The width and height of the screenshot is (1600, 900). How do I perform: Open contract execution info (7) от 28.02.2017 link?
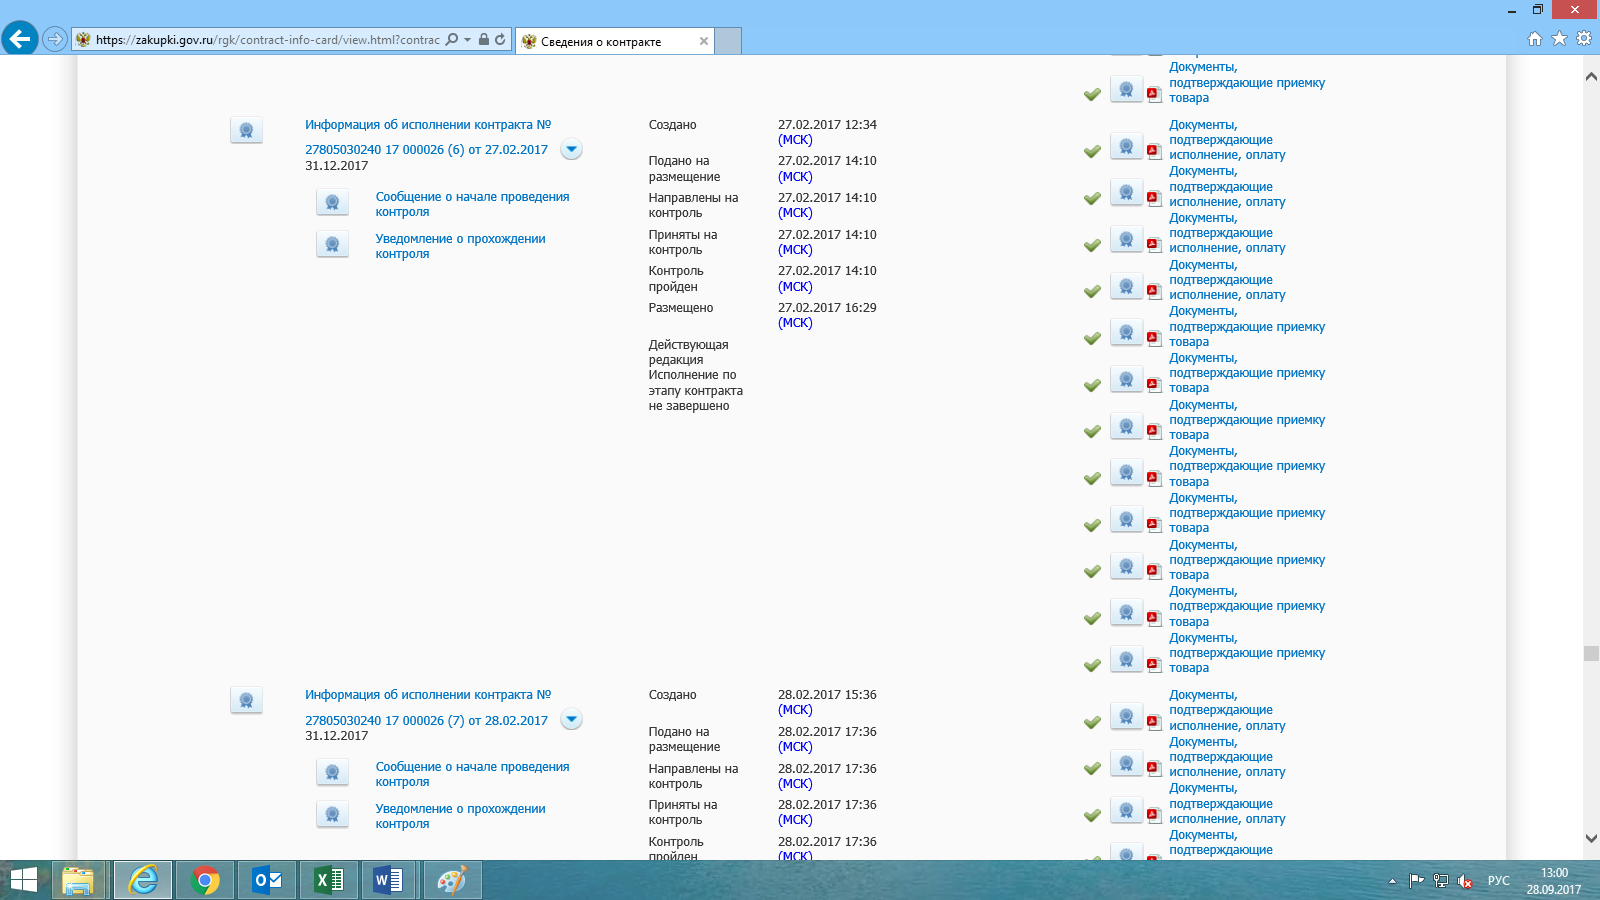coord(428,707)
